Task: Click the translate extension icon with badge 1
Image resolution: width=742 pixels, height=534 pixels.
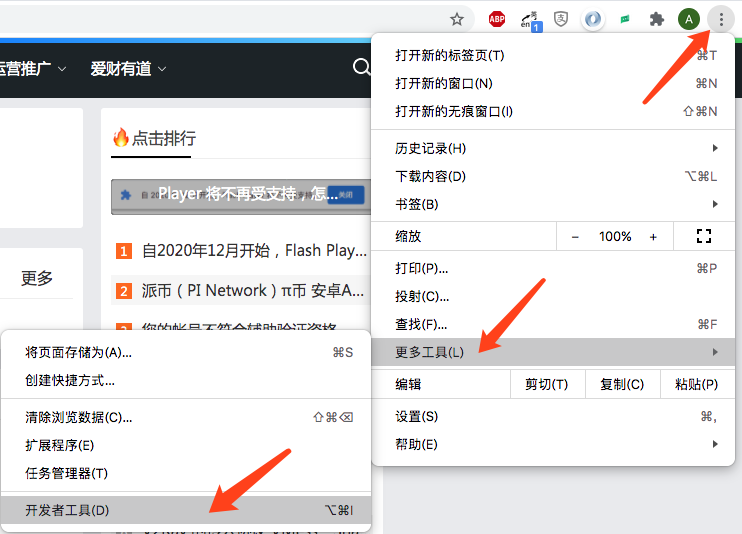Action: pyautogui.click(x=530, y=19)
